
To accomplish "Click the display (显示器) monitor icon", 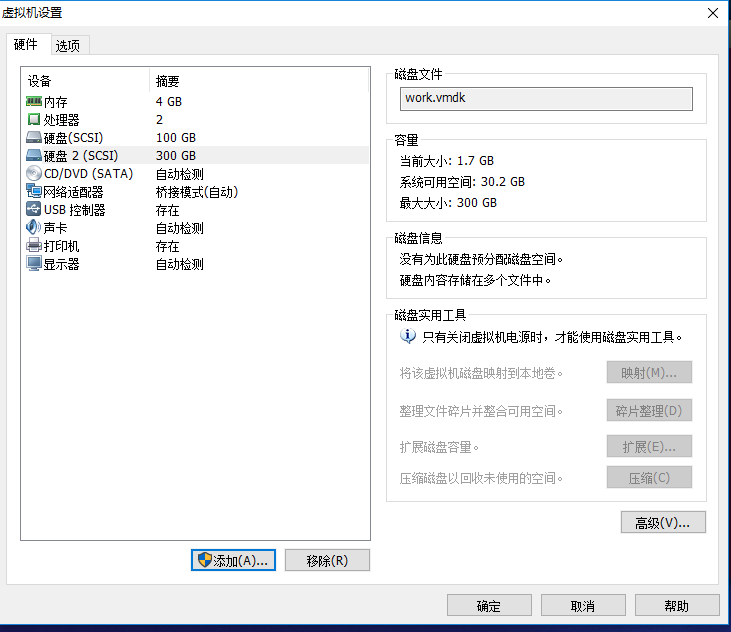I will pos(34,263).
